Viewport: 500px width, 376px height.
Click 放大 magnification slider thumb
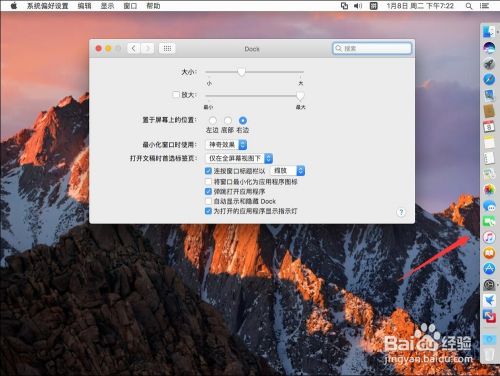(300, 96)
